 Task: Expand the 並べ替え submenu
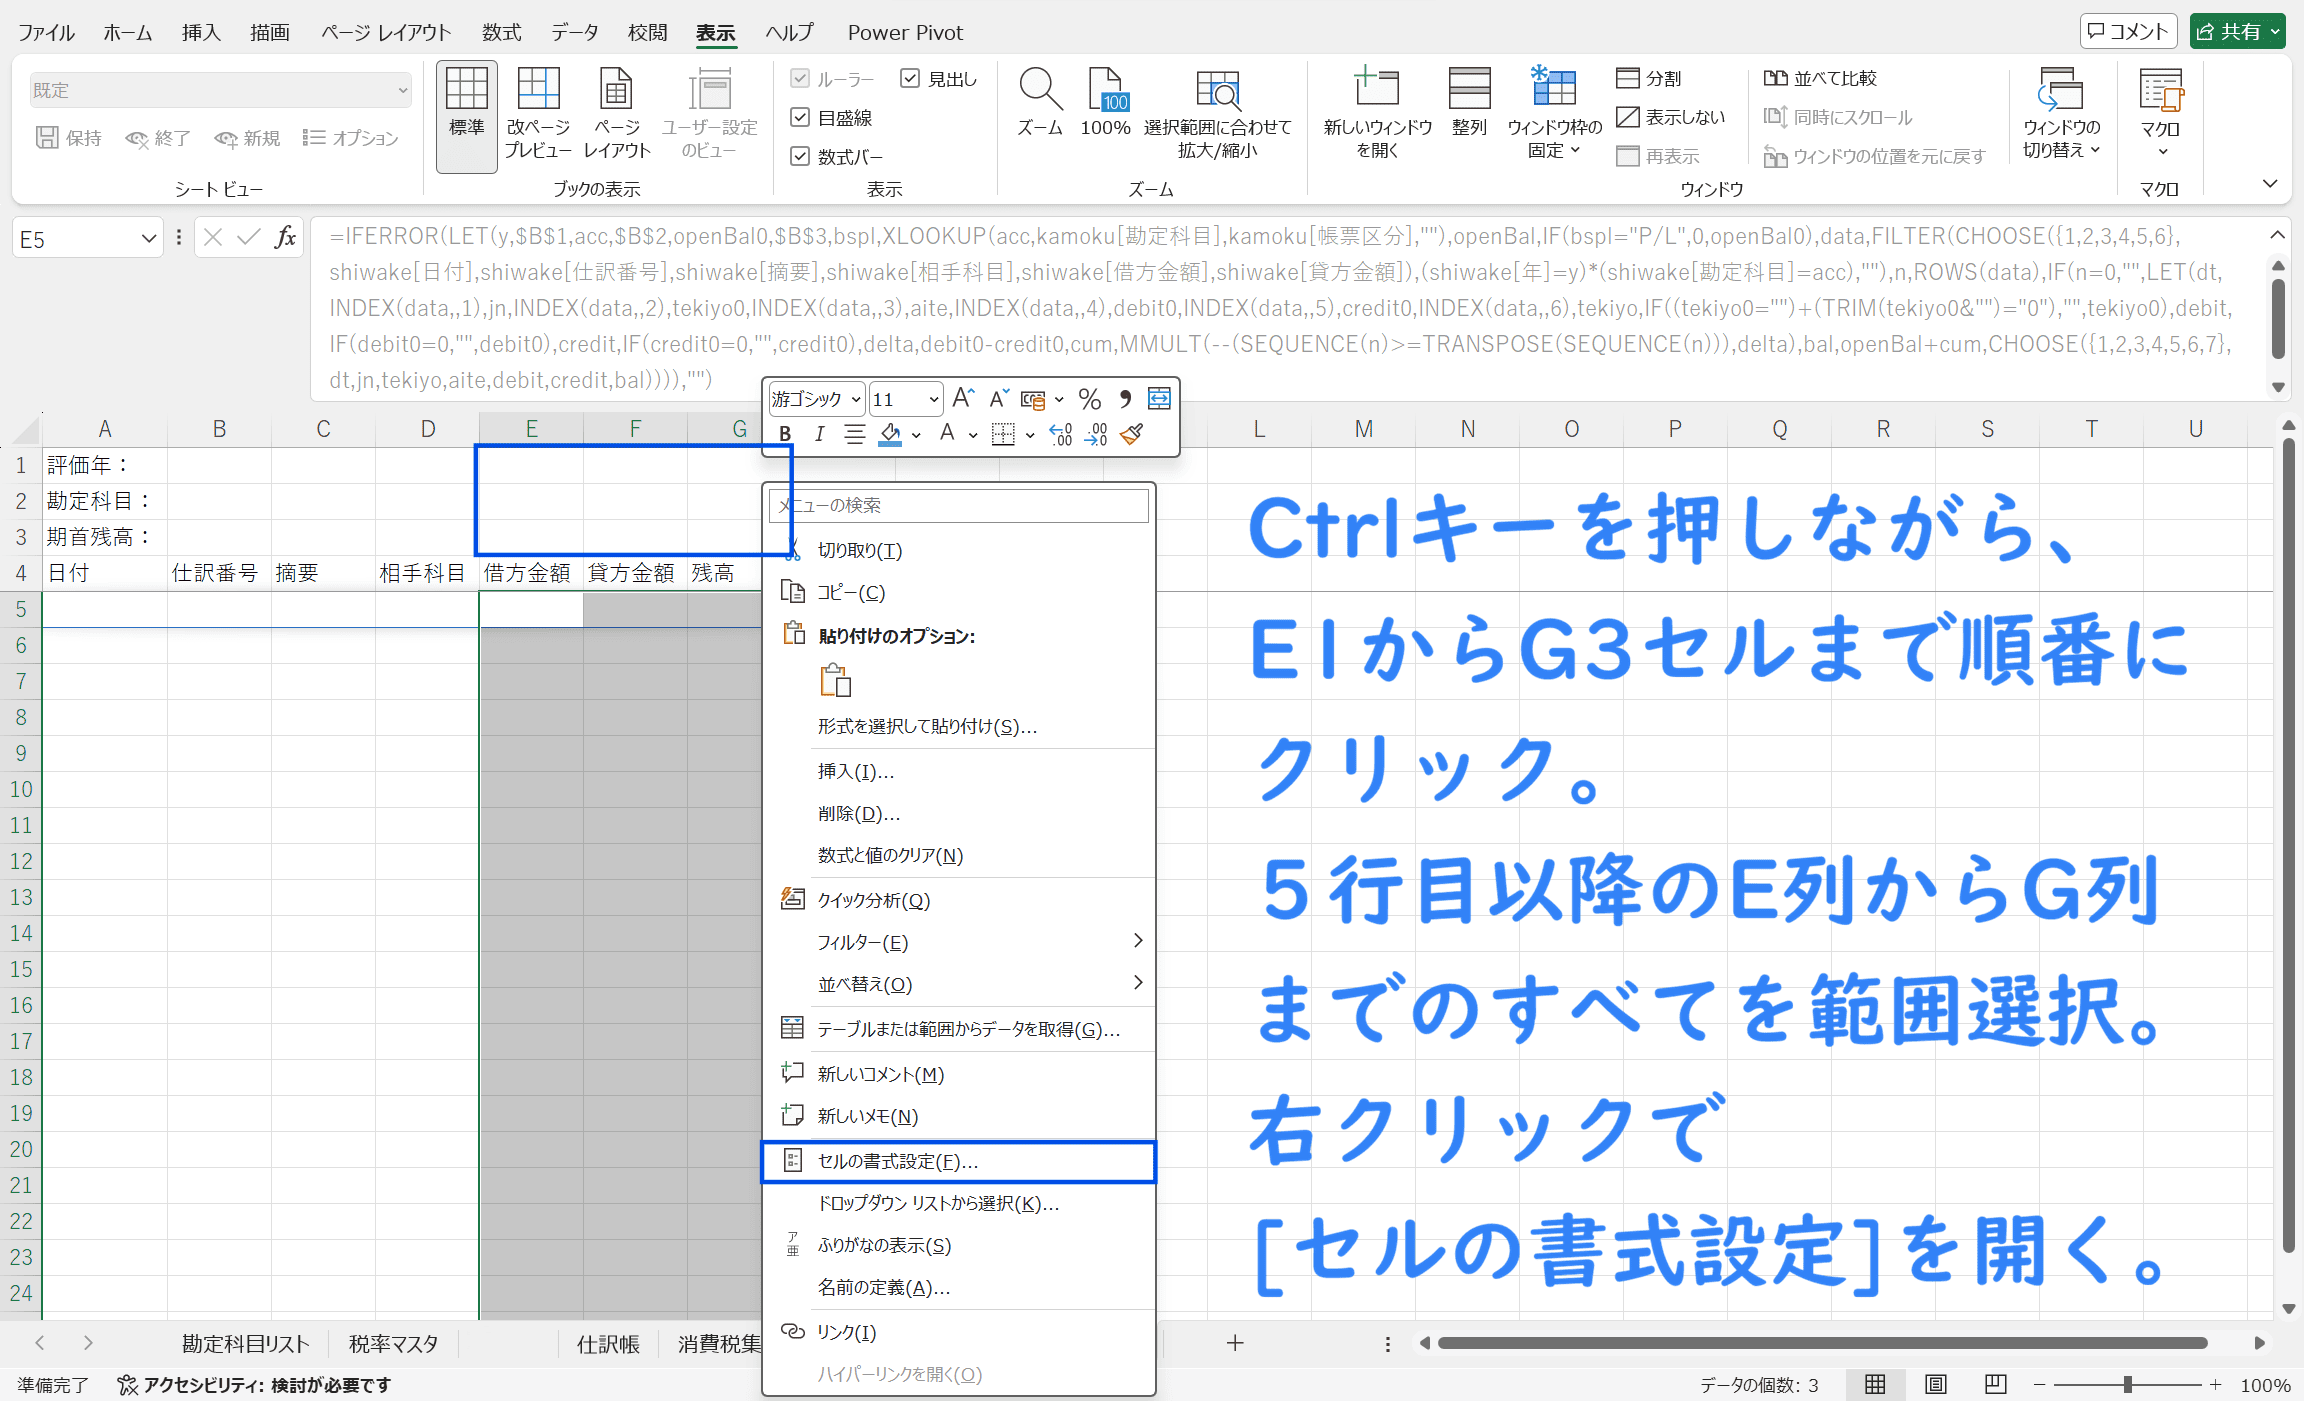959,984
